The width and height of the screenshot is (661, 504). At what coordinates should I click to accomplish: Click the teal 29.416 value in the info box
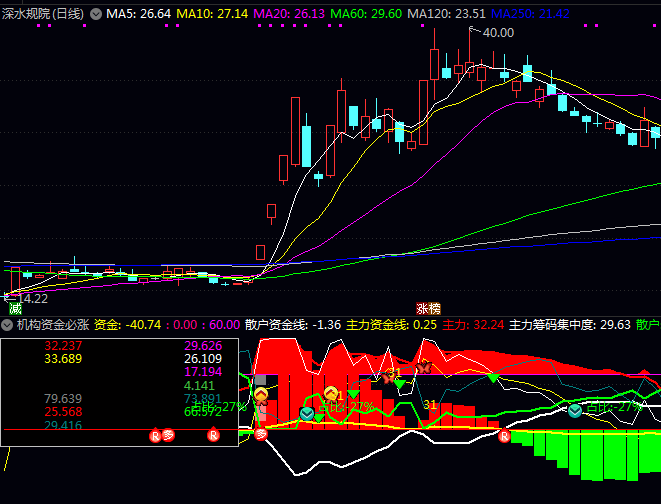click(63, 425)
